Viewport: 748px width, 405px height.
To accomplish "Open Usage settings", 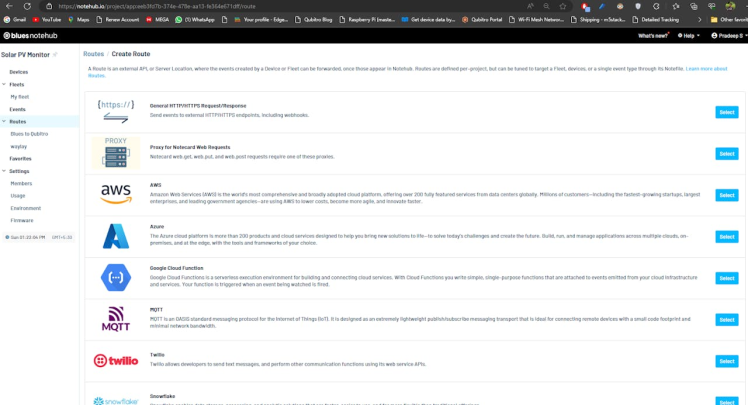I will [x=18, y=196].
